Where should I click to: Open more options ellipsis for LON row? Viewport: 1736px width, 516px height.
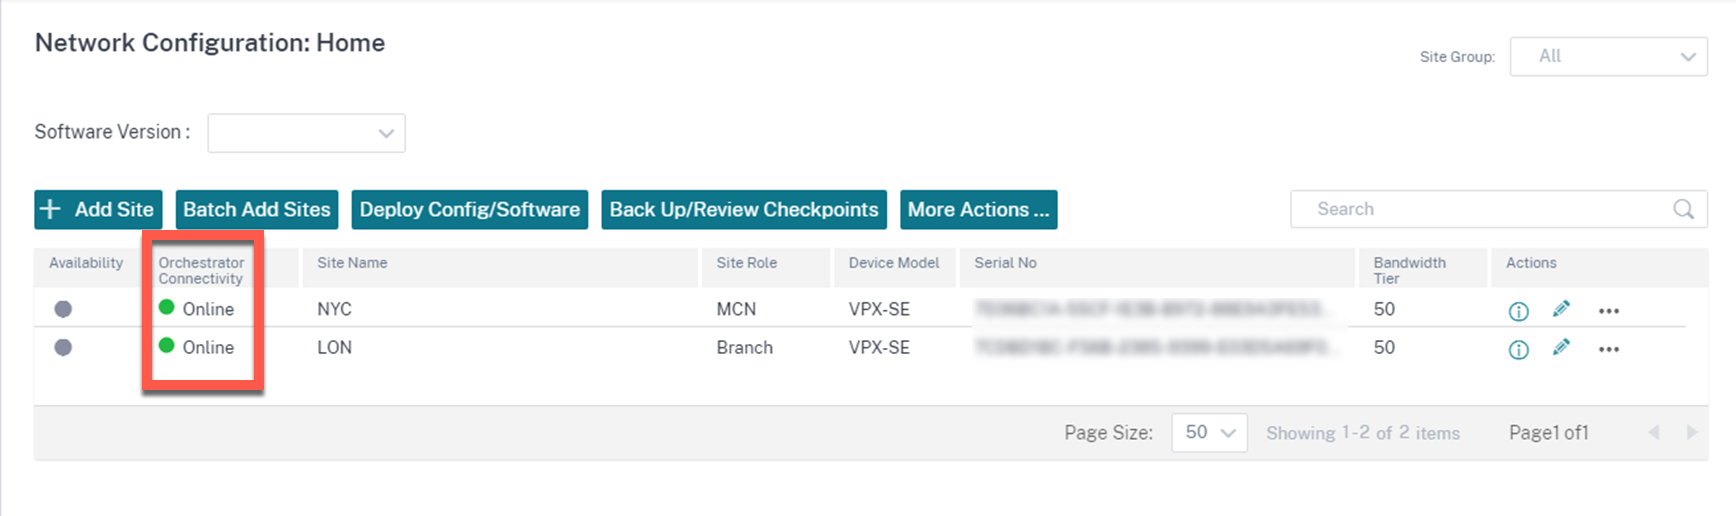(1608, 349)
